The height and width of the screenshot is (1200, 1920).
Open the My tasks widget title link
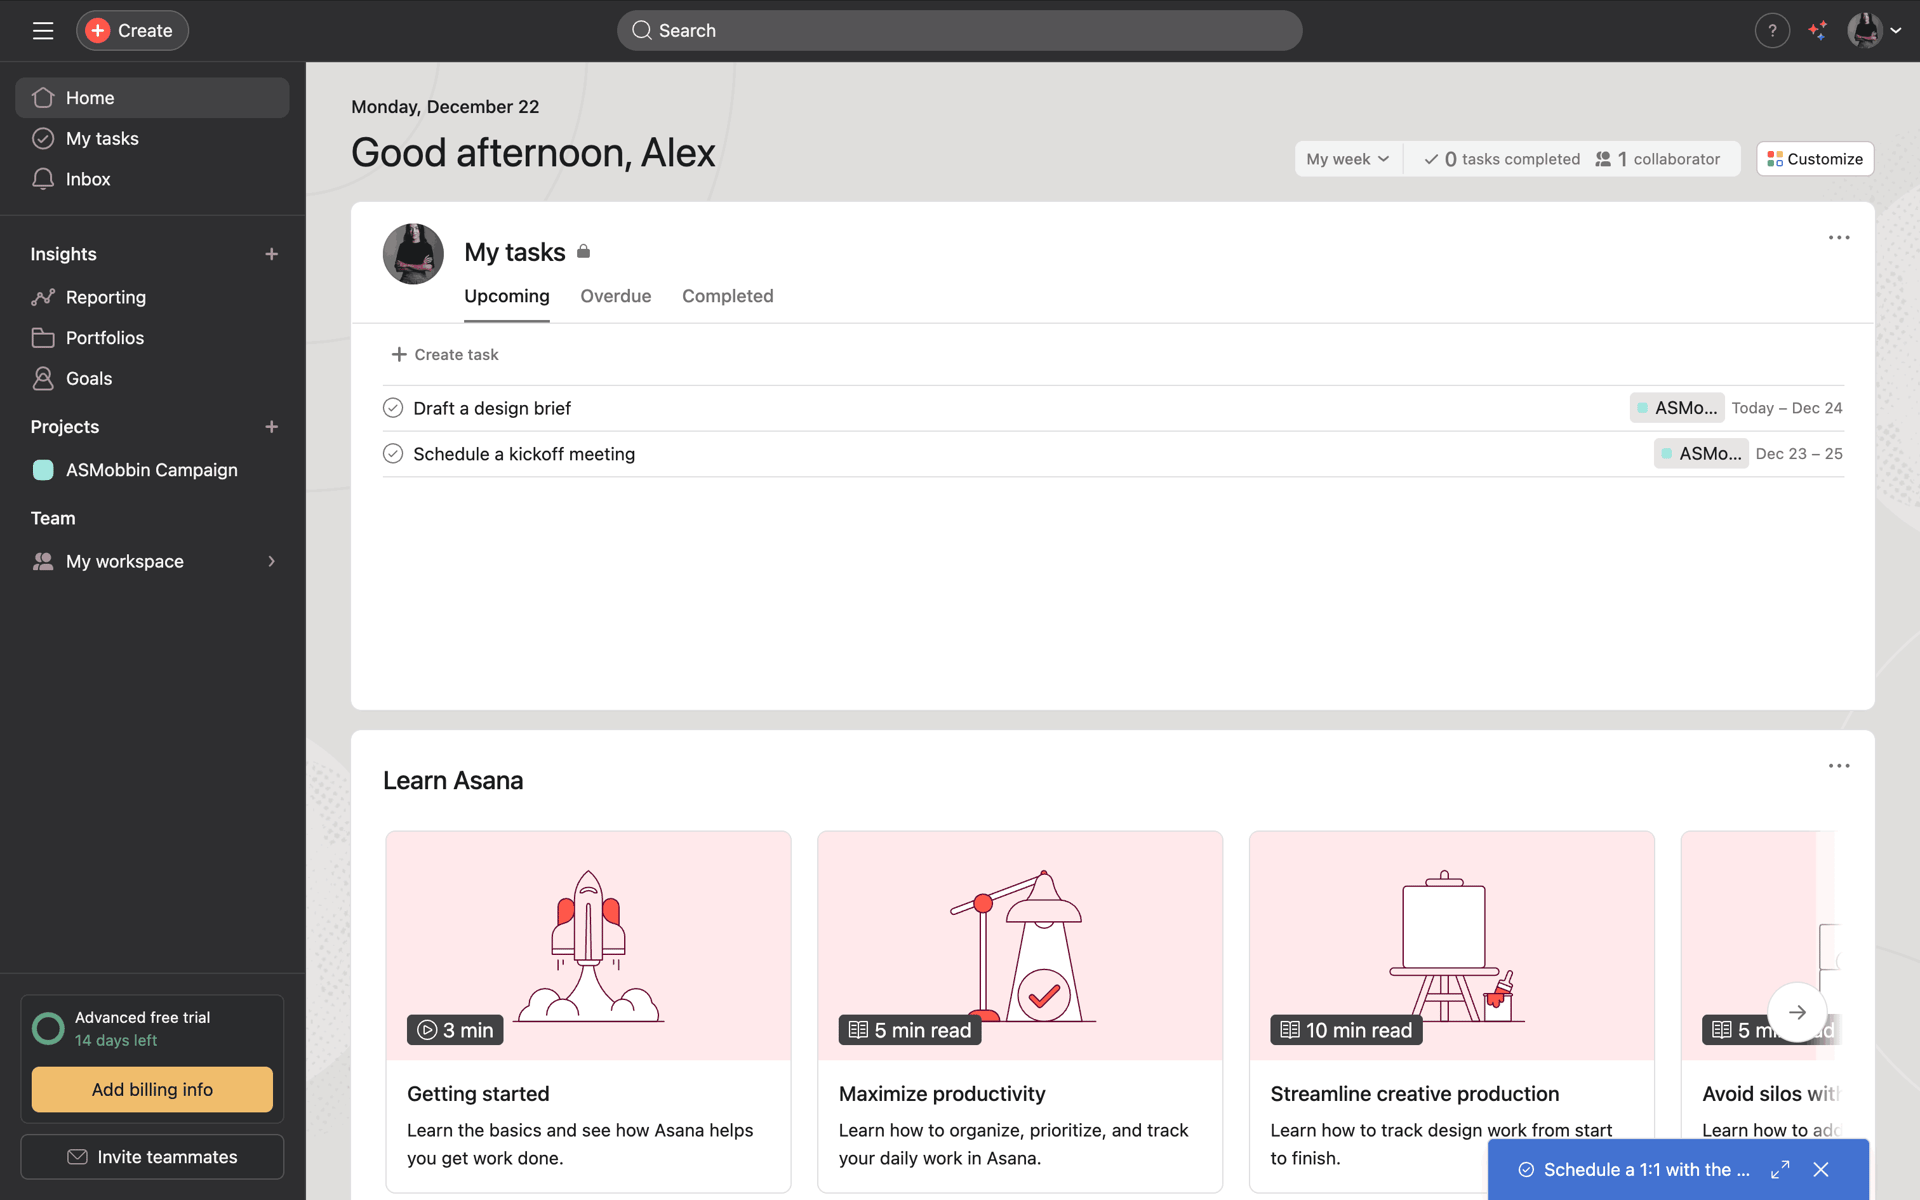click(515, 252)
